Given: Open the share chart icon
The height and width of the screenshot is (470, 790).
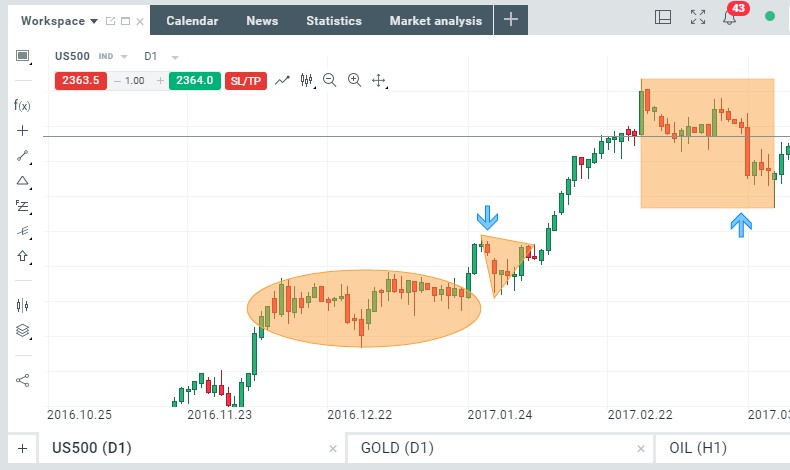Looking at the screenshot, I should click(22, 380).
